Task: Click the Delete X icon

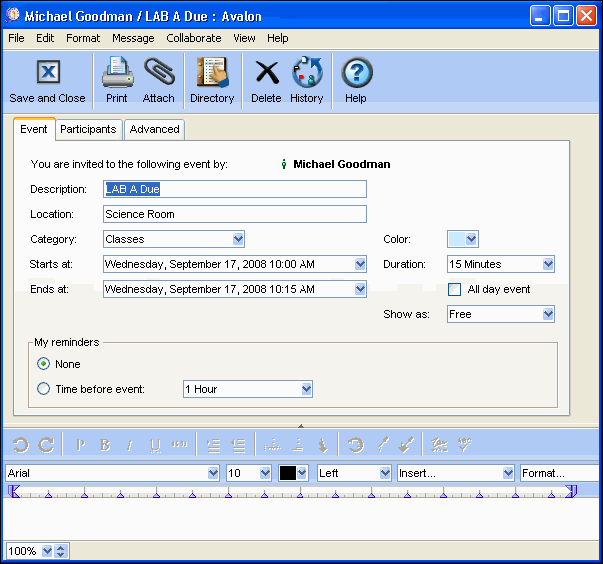Action: tap(266, 73)
